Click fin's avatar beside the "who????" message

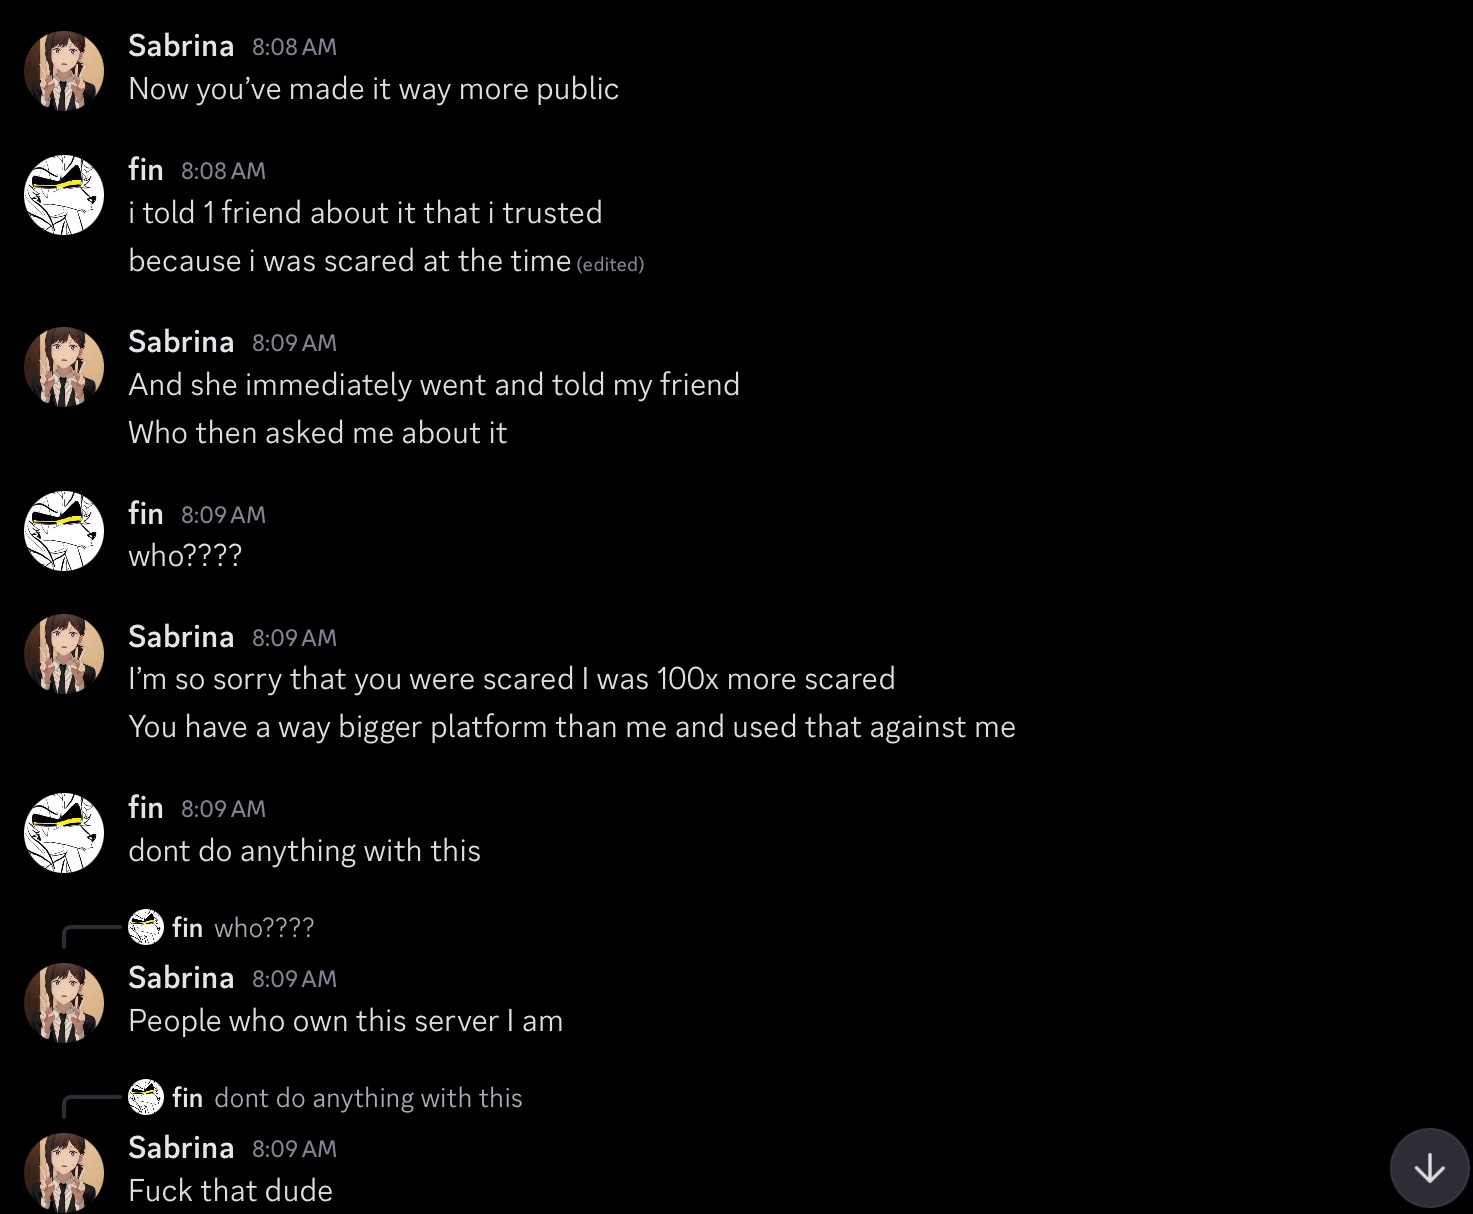tap(64, 530)
